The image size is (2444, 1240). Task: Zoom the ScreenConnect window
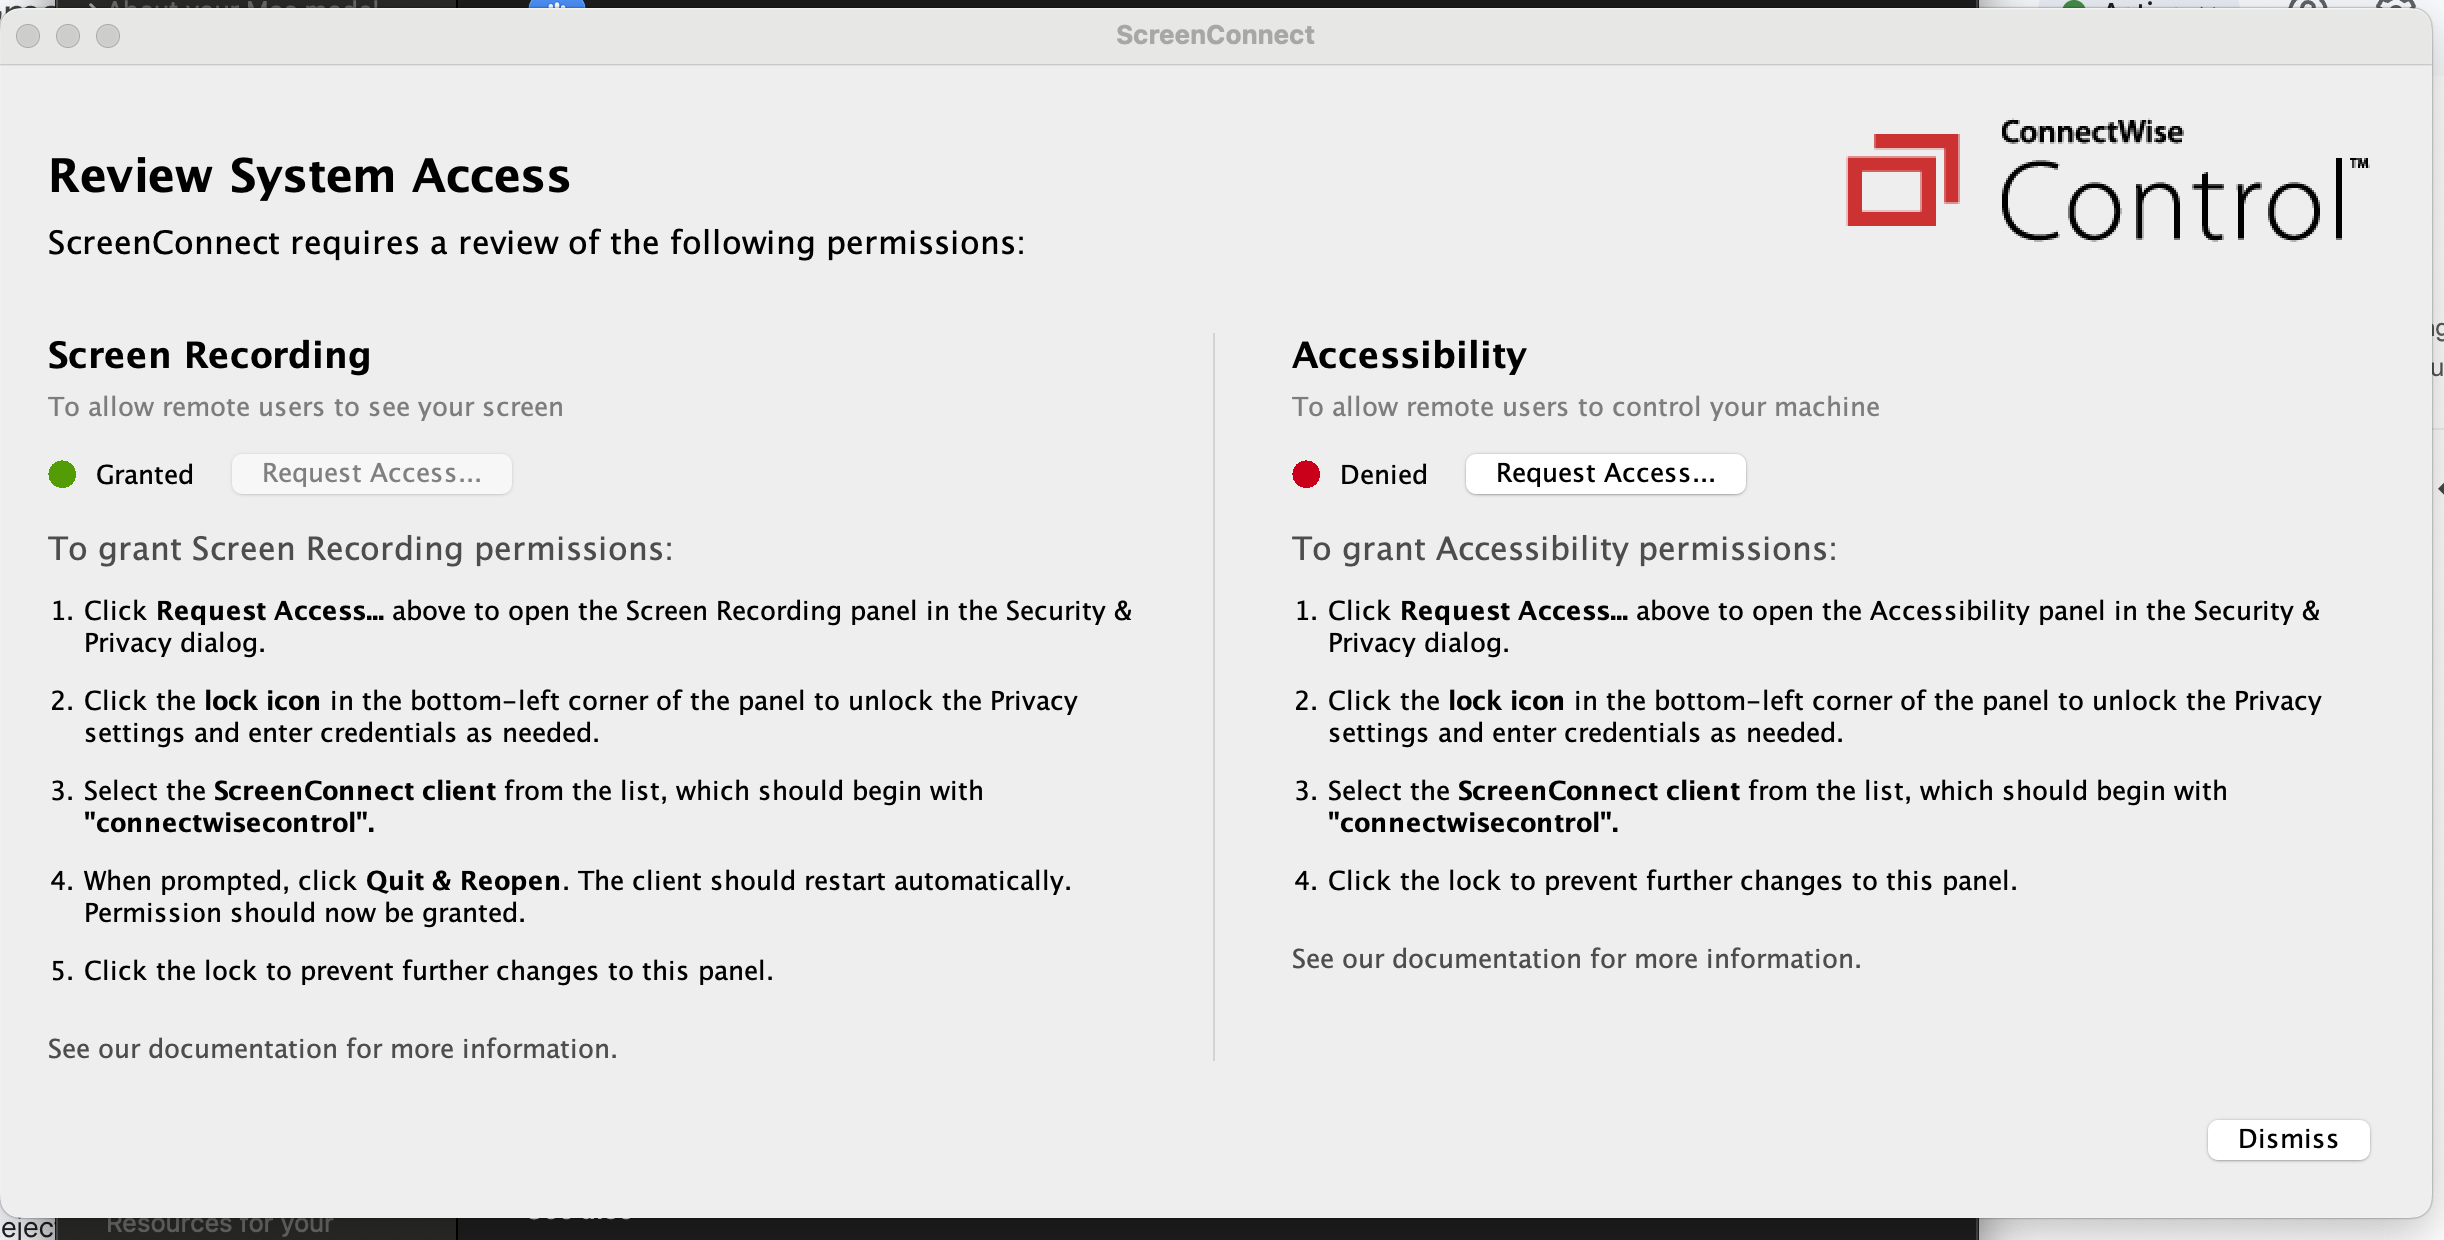[x=108, y=36]
